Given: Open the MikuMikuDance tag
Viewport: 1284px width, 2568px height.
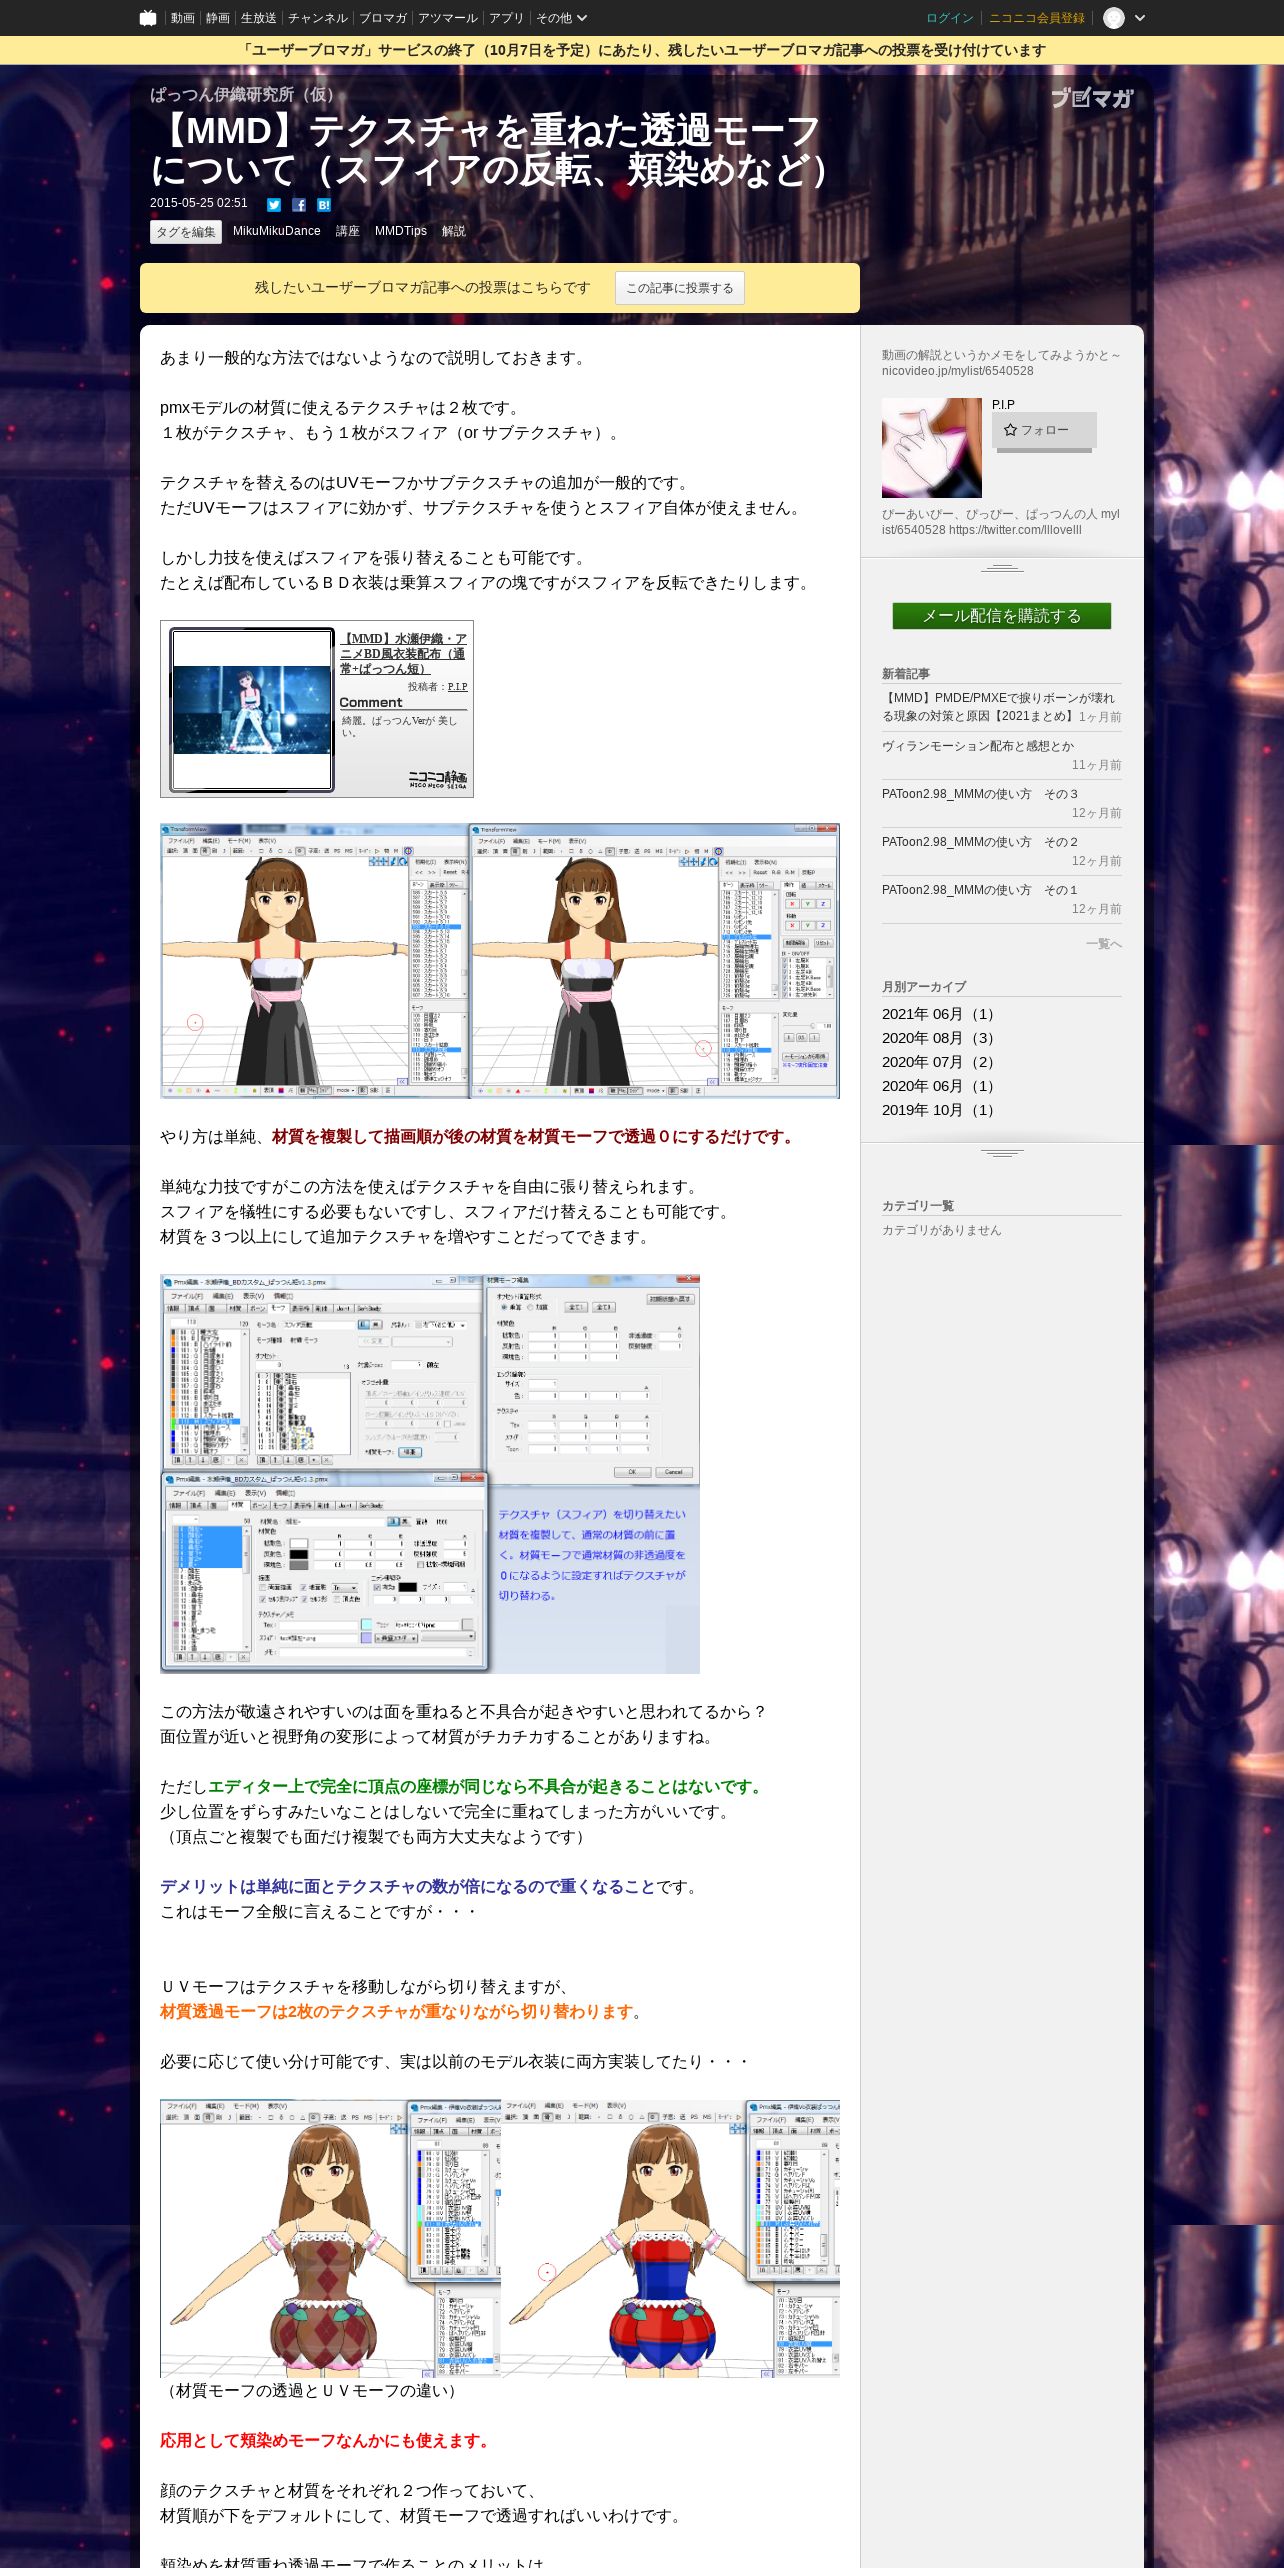Looking at the screenshot, I should point(277,231).
